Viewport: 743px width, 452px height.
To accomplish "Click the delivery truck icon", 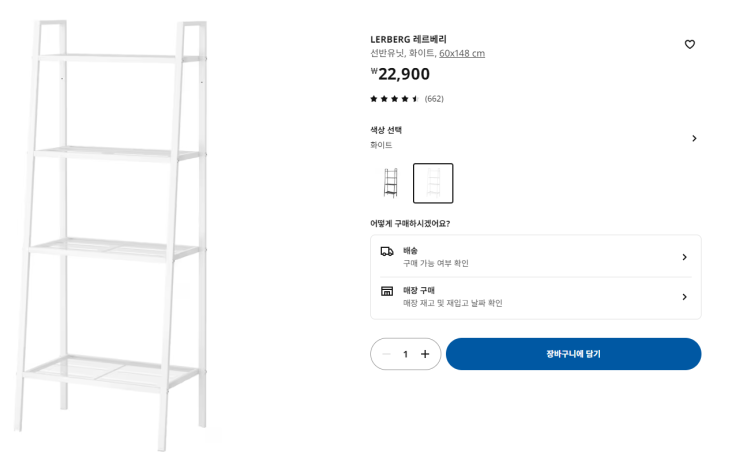I will pos(387,251).
